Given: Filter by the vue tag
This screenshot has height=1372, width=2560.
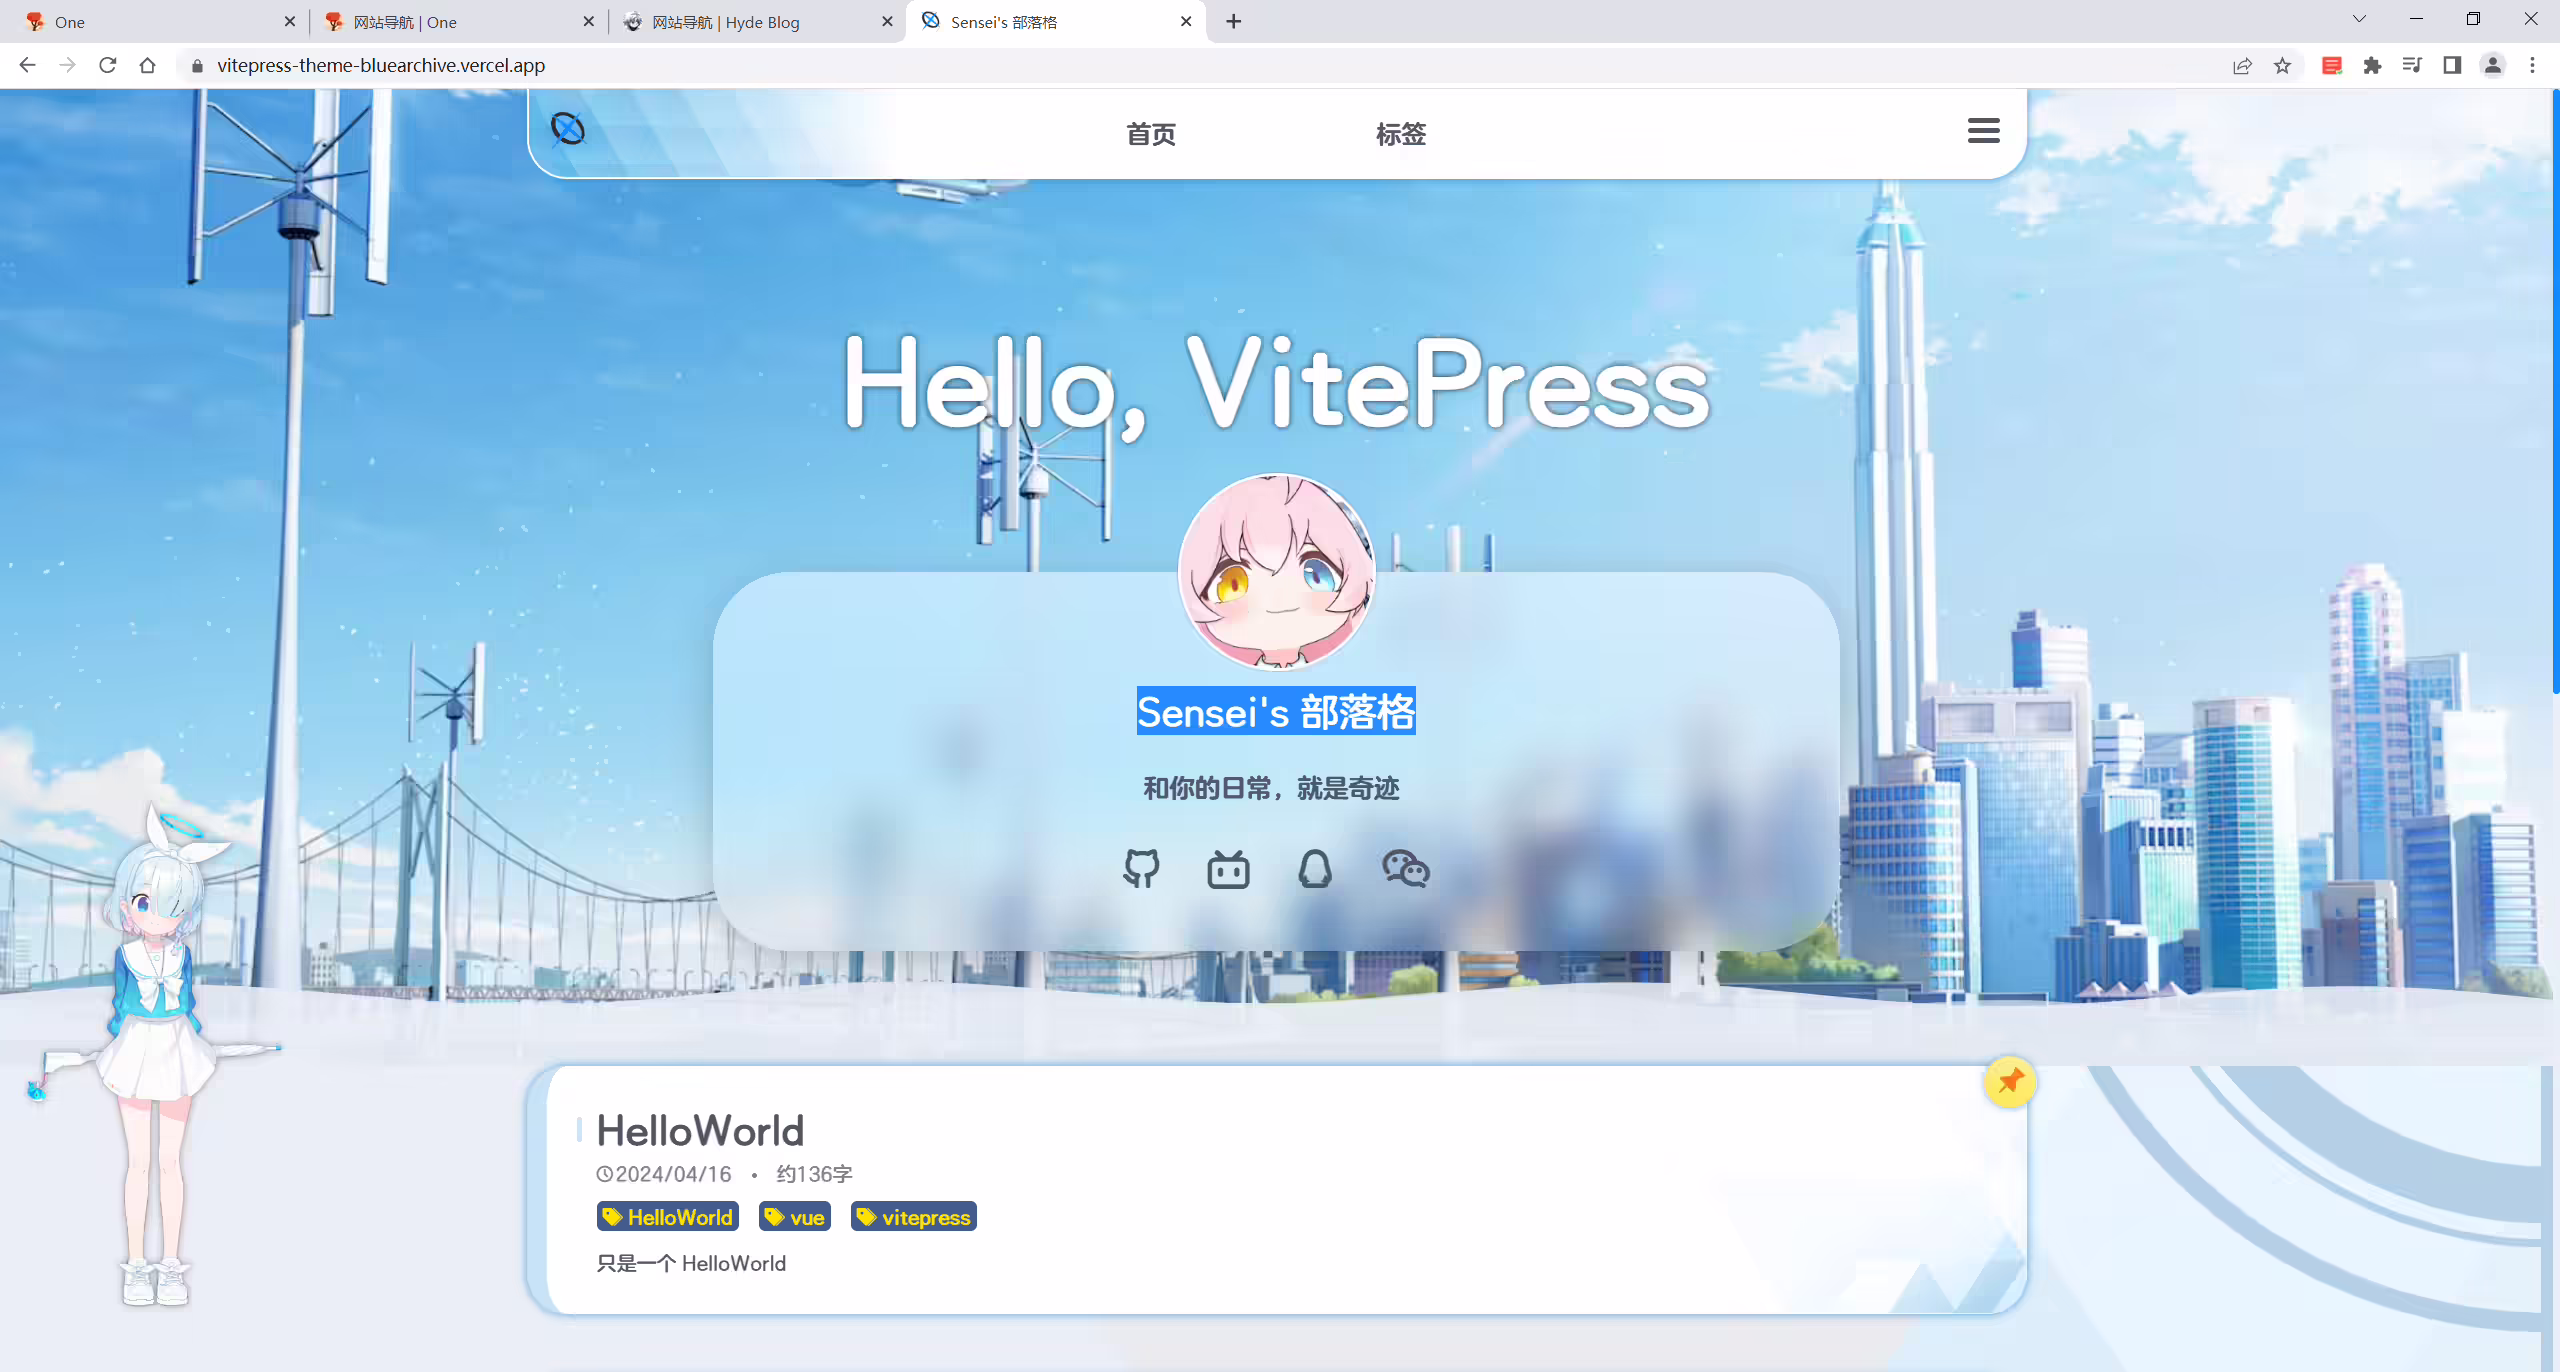Looking at the screenshot, I should point(795,1217).
